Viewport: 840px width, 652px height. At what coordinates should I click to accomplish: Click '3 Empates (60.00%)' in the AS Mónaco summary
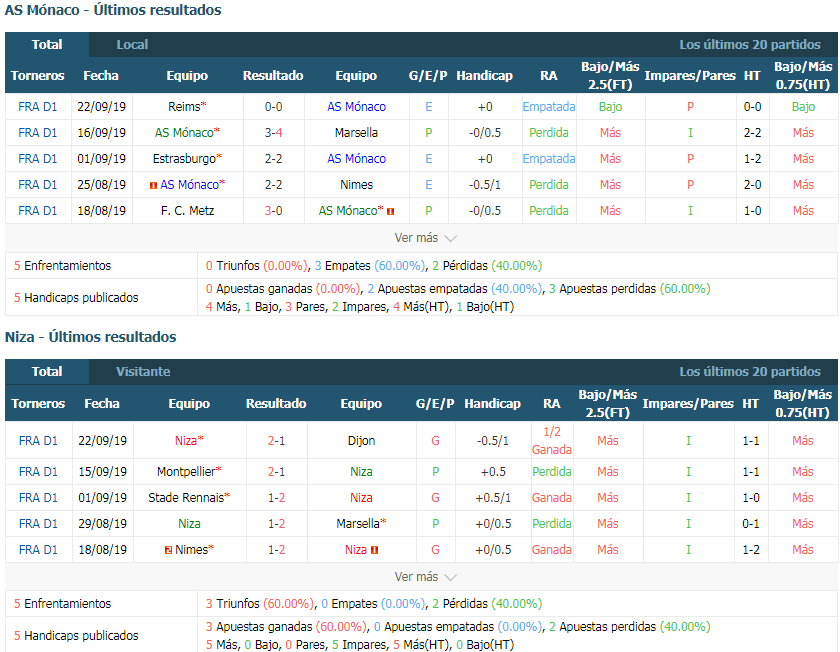(370, 266)
